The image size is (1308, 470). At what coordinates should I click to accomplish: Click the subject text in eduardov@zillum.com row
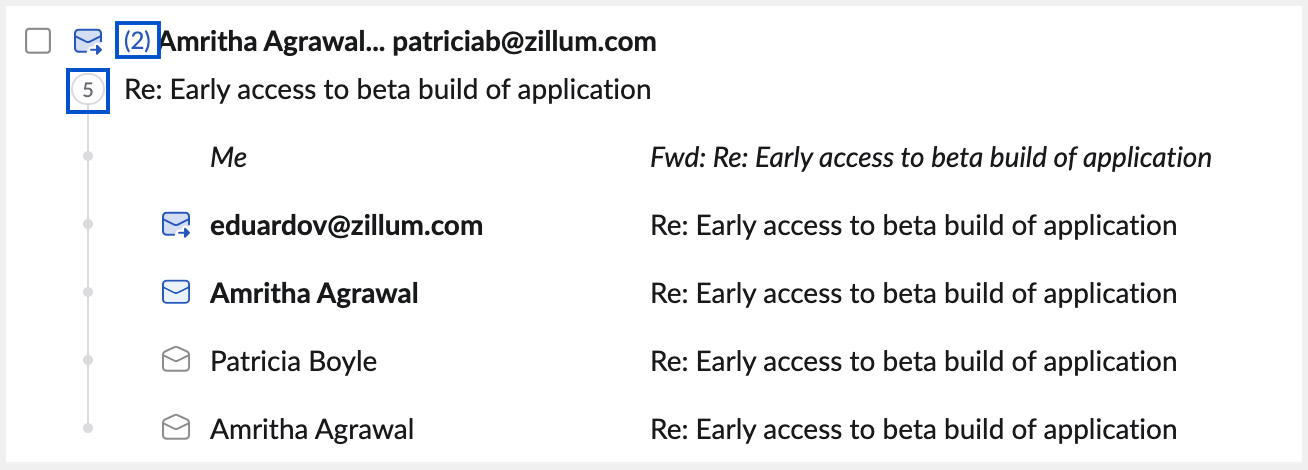point(913,226)
